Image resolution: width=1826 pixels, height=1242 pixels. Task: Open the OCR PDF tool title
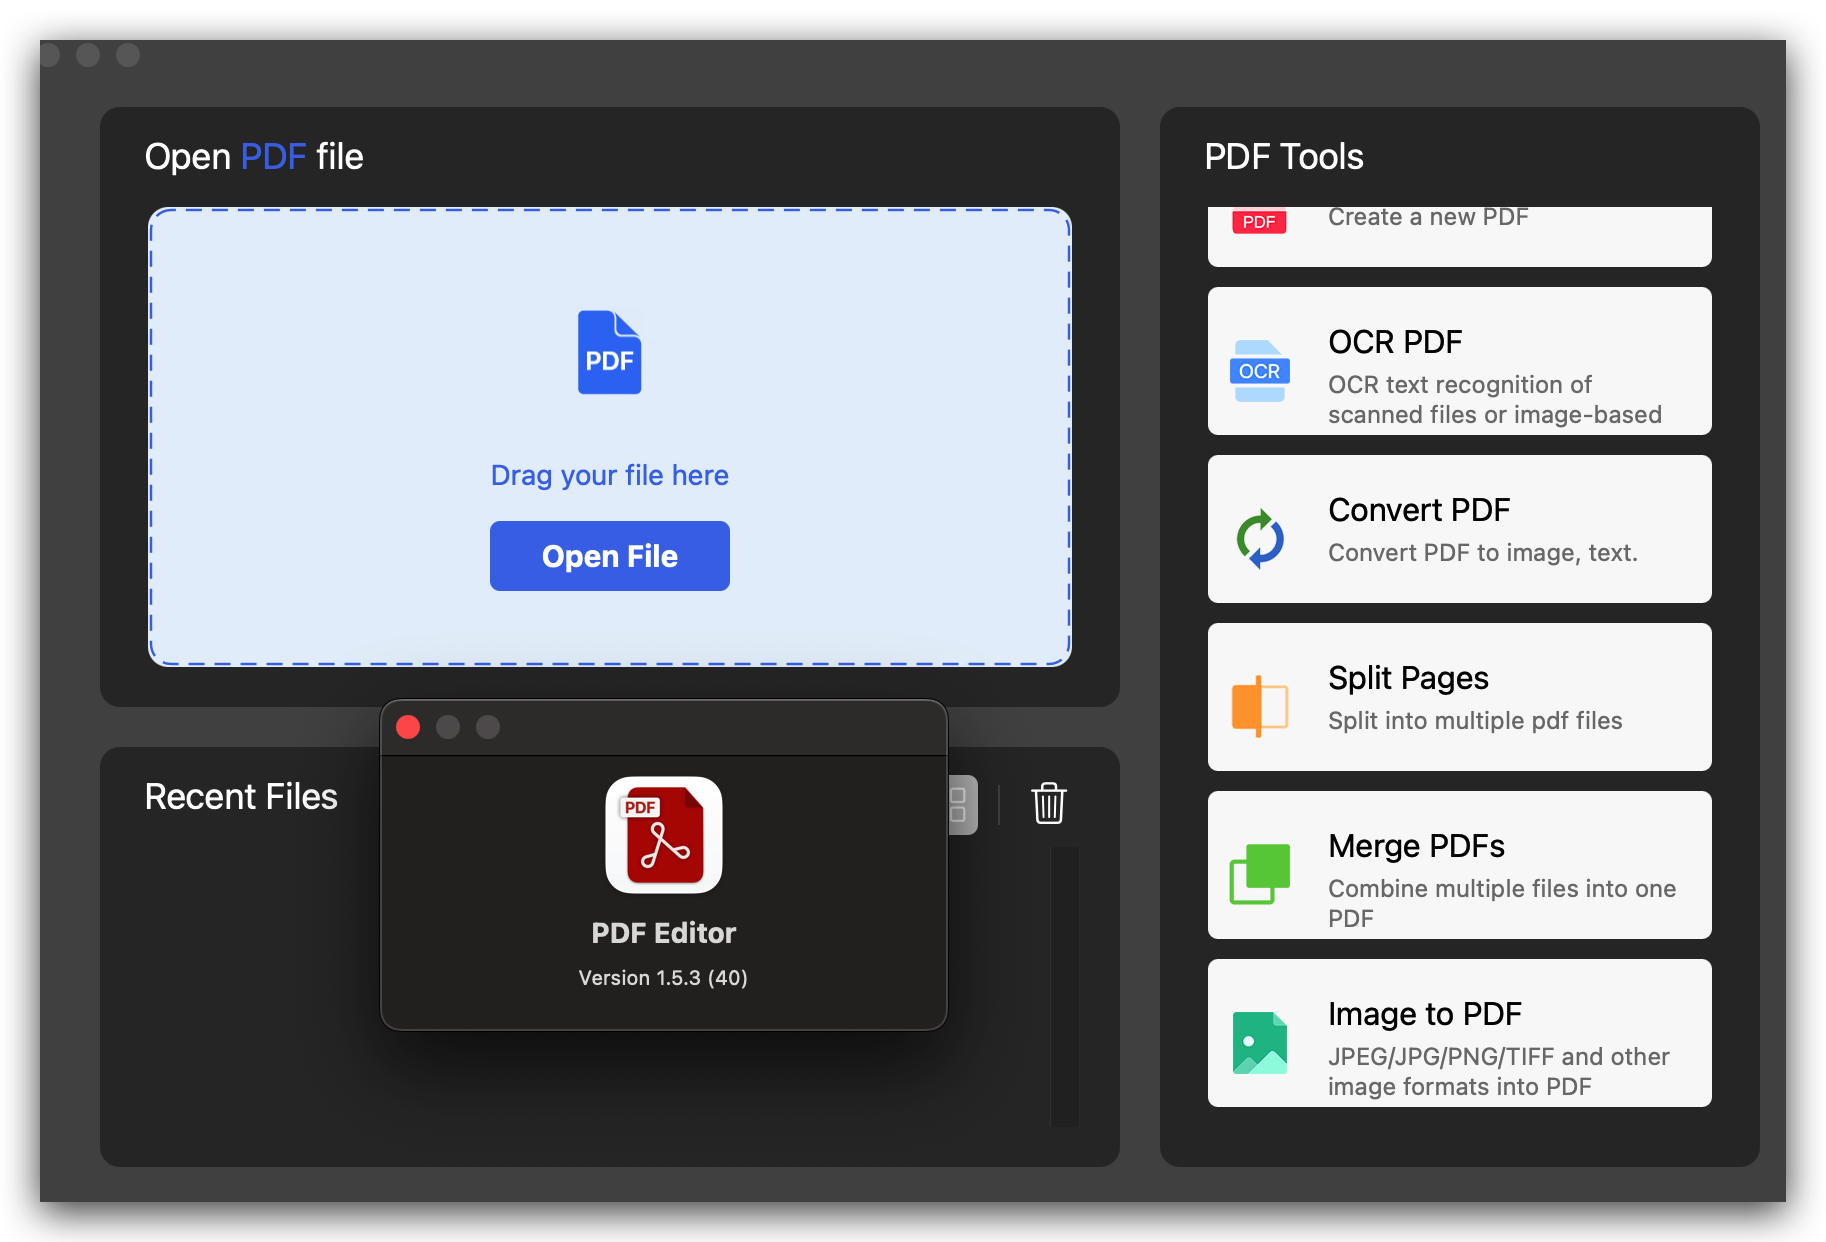(1395, 342)
